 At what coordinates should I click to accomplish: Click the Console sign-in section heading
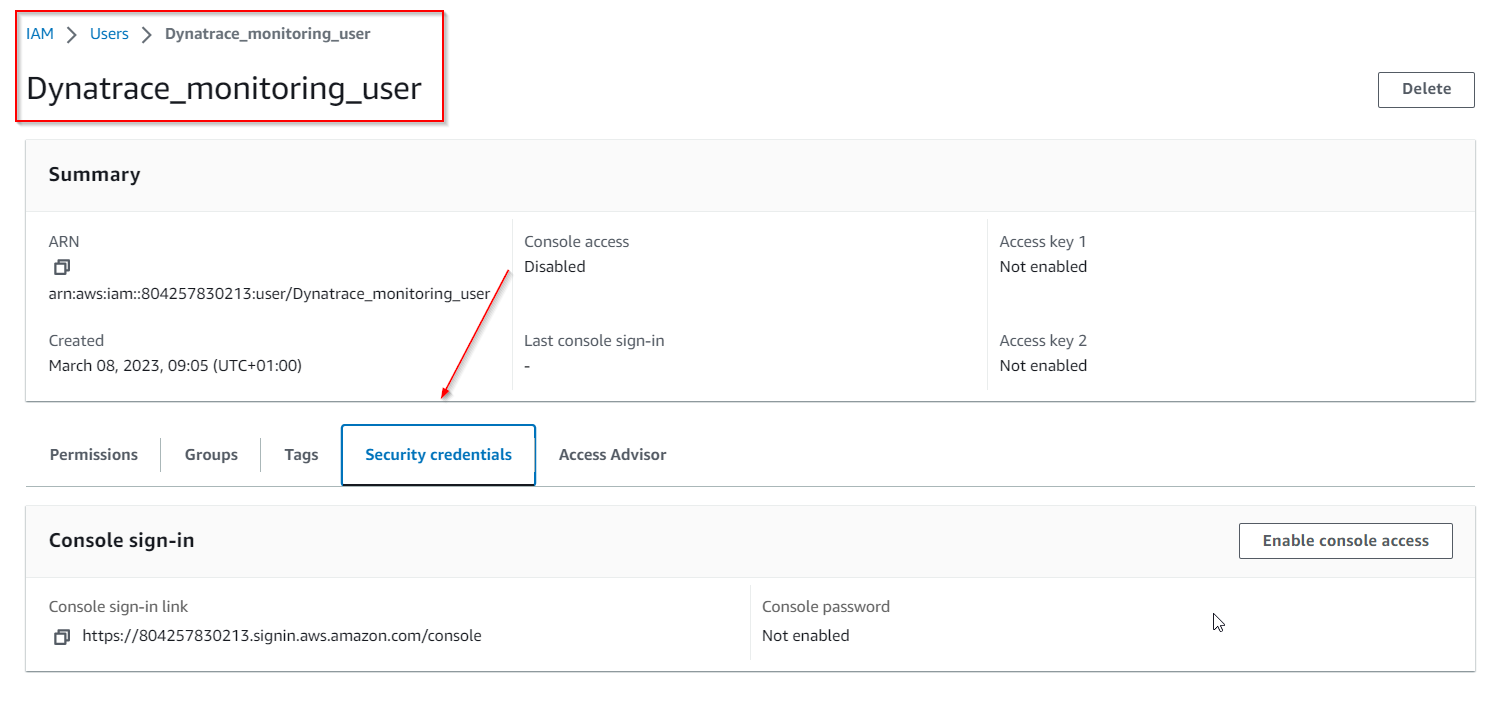(x=121, y=541)
